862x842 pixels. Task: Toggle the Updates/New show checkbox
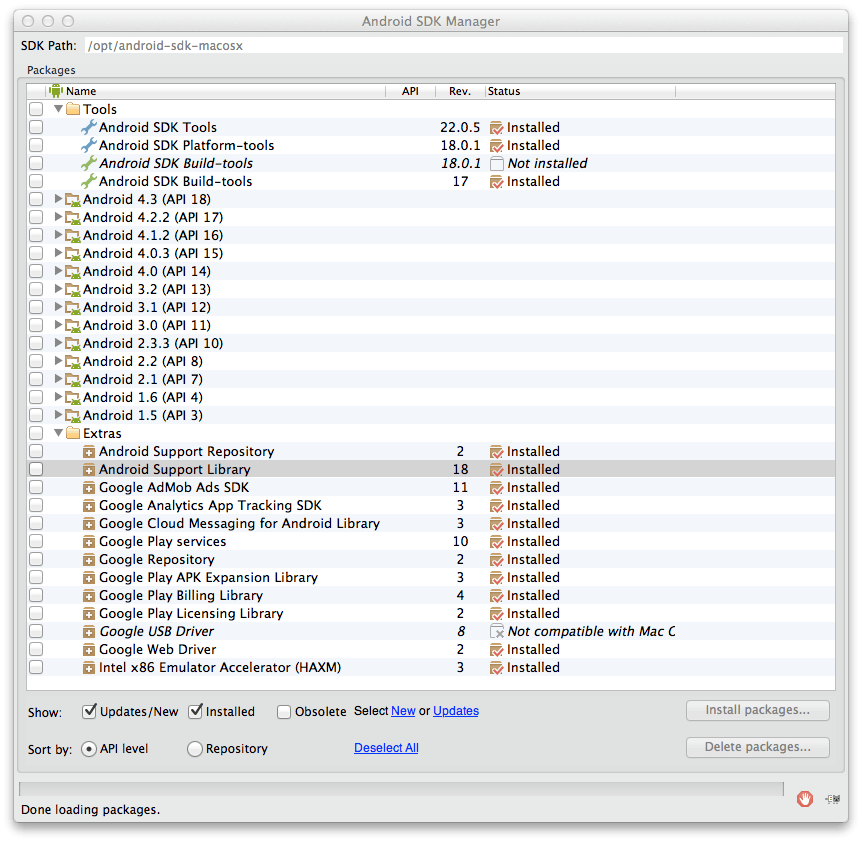pyautogui.click(x=89, y=711)
